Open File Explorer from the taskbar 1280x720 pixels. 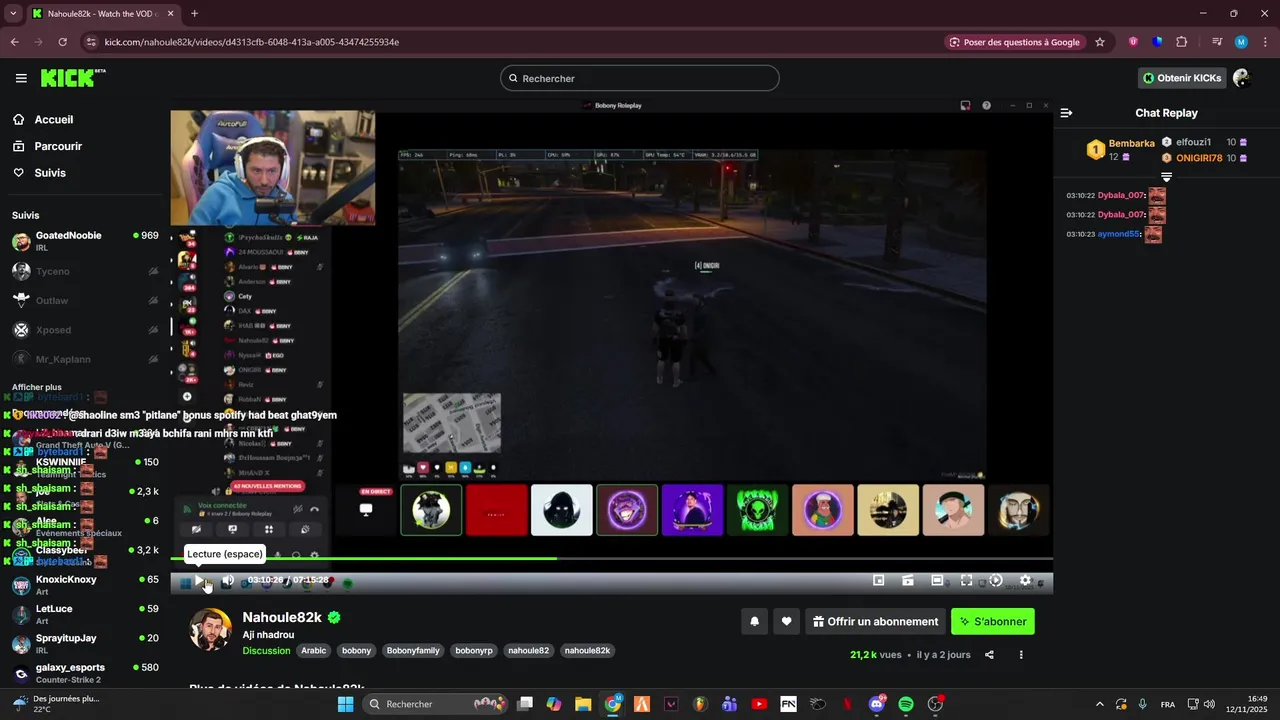(x=583, y=704)
